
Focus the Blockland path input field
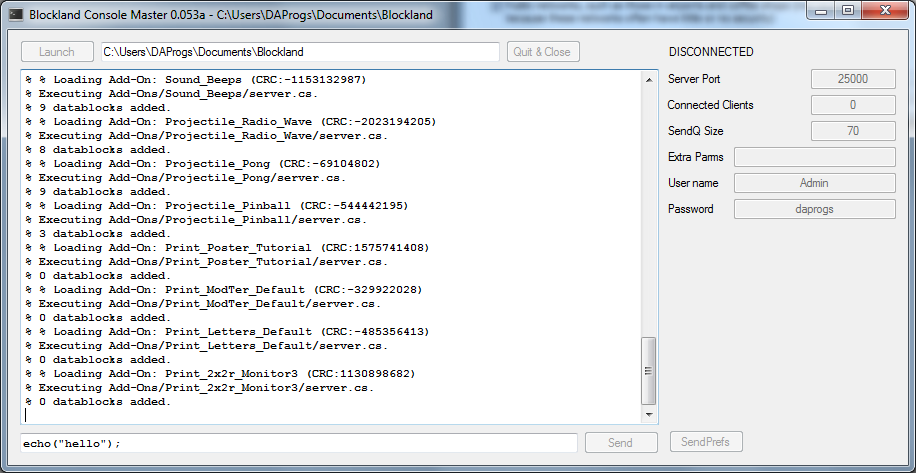(x=300, y=51)
